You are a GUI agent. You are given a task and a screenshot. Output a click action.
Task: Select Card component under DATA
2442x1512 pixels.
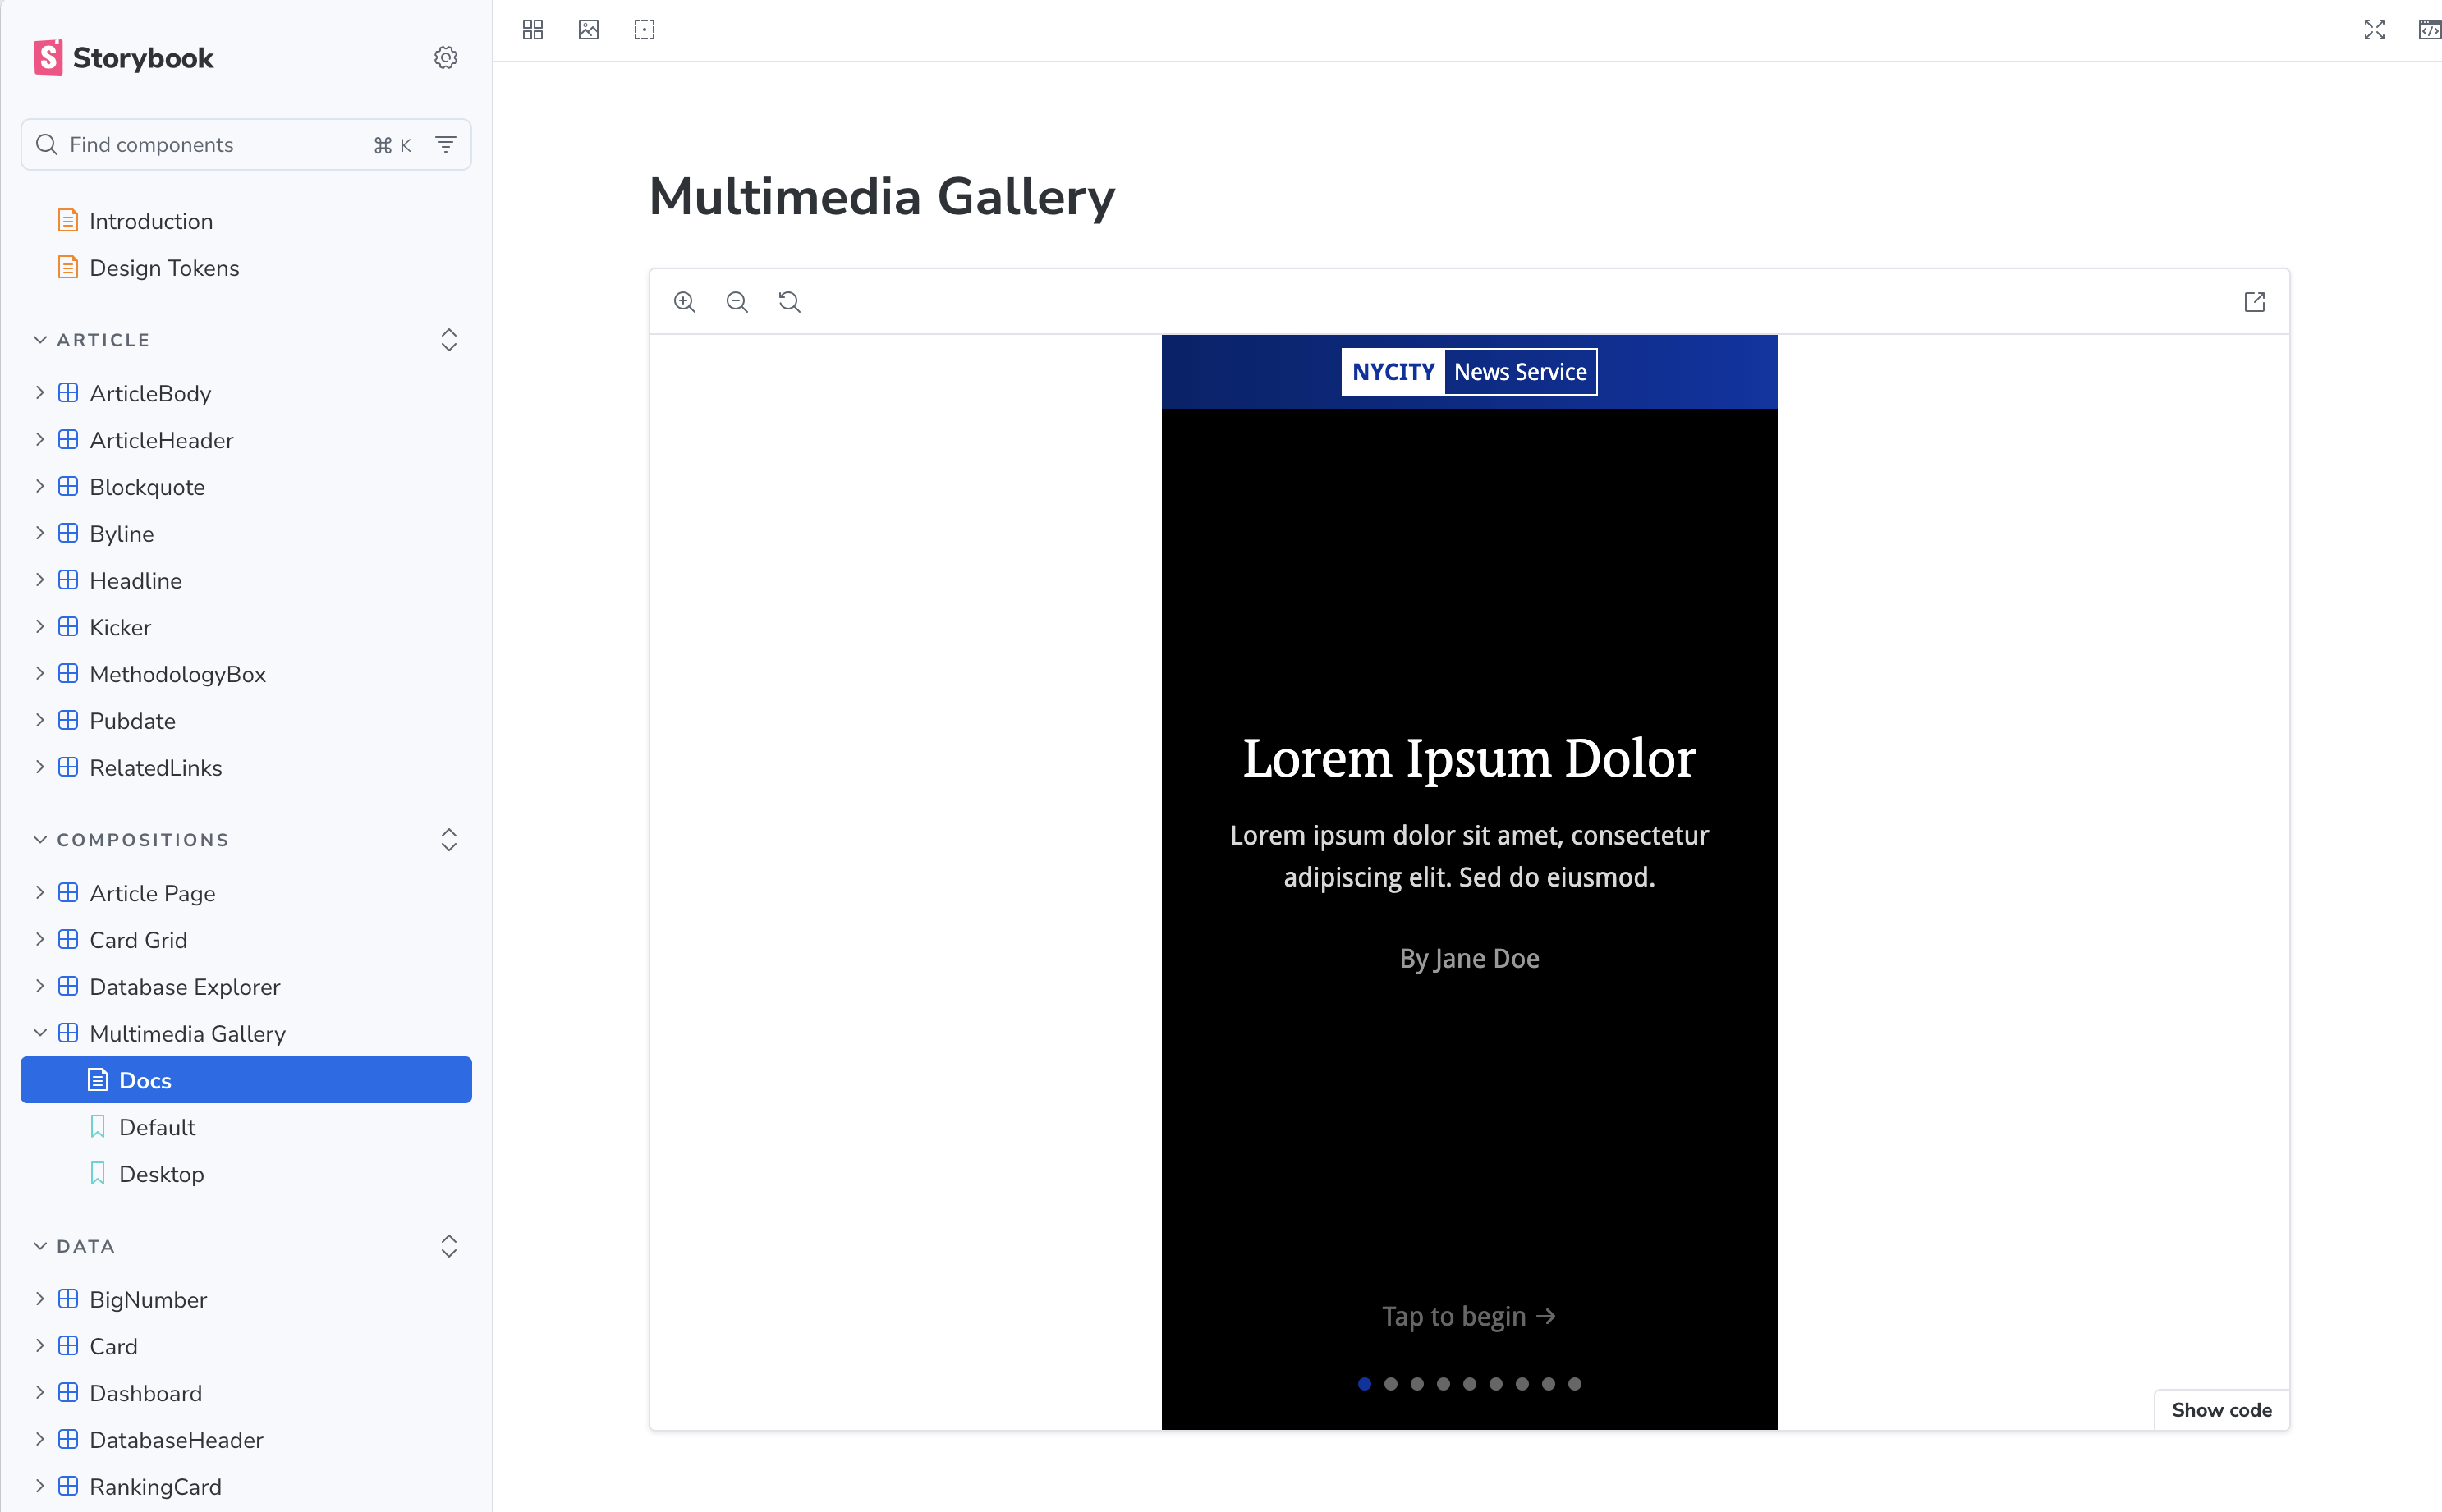pos(113,1347)
